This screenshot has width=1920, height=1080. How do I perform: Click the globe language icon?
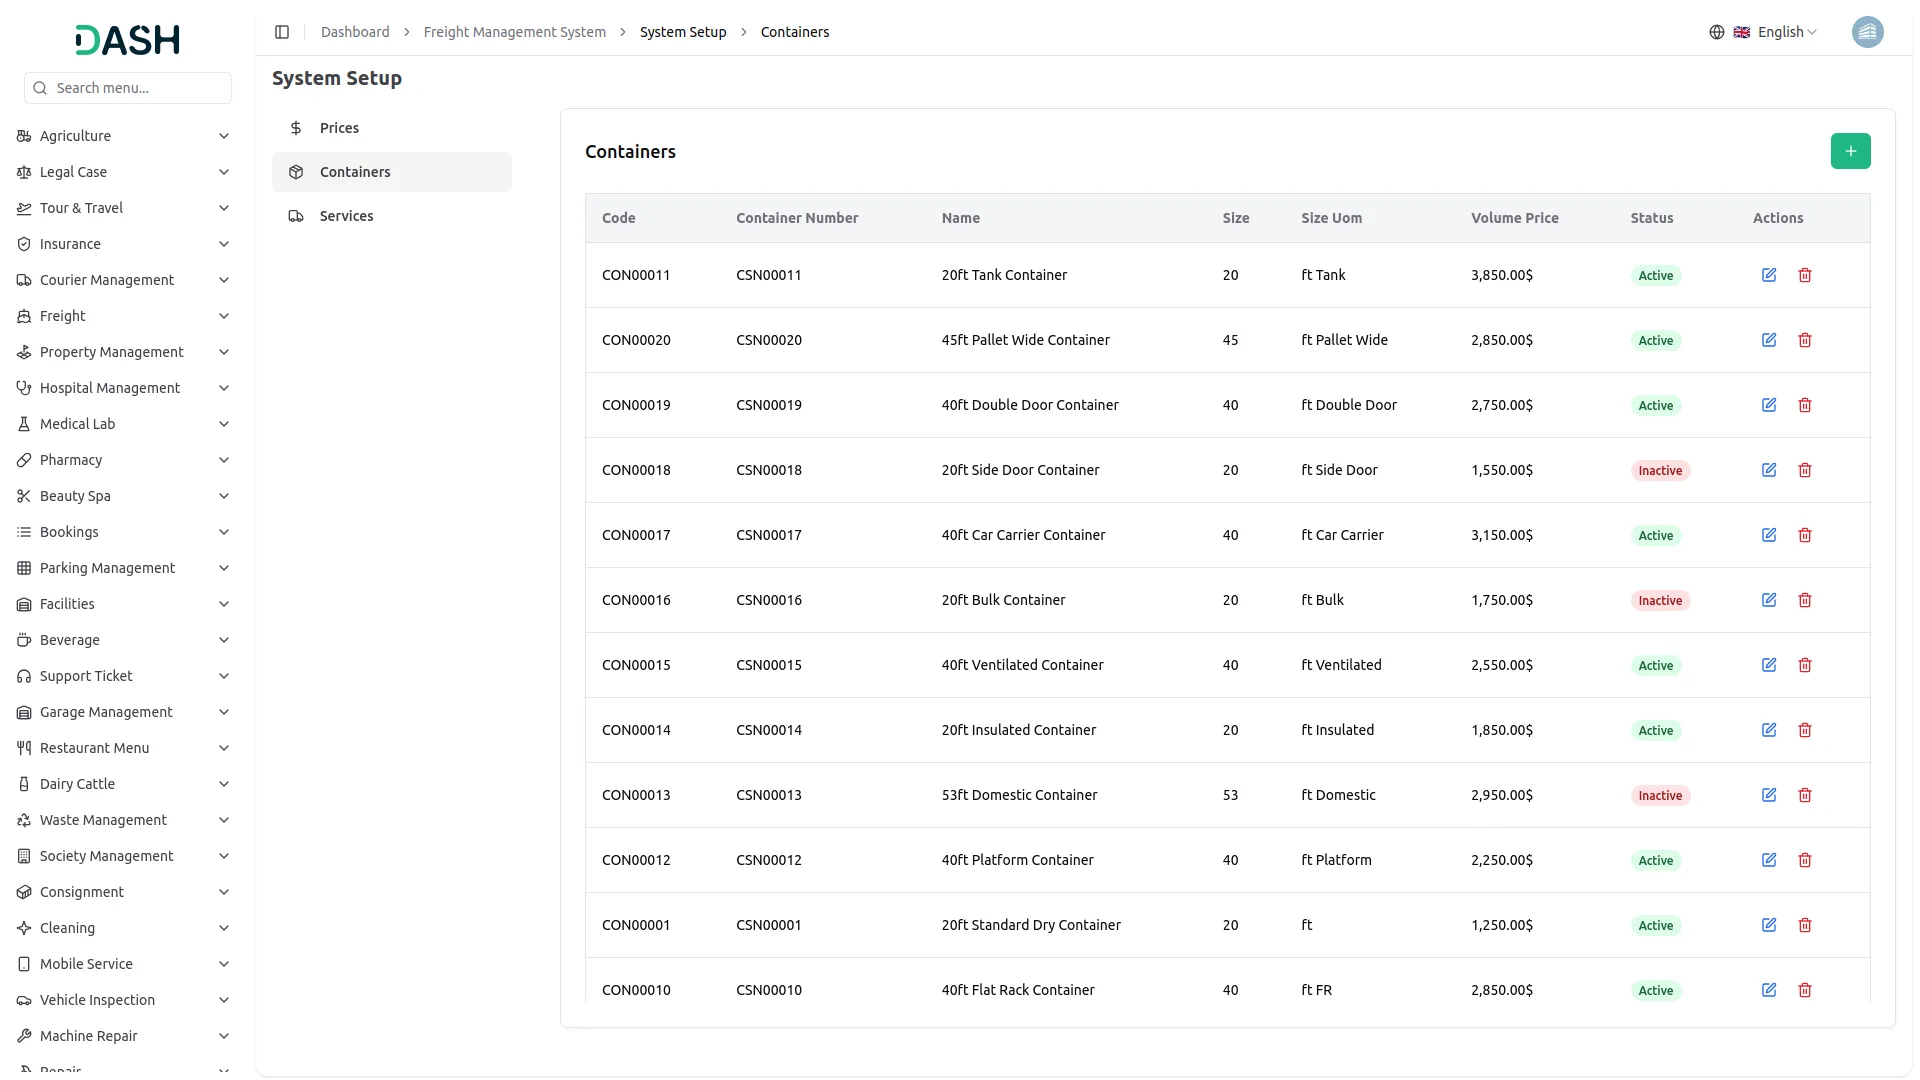(1717, 31)
